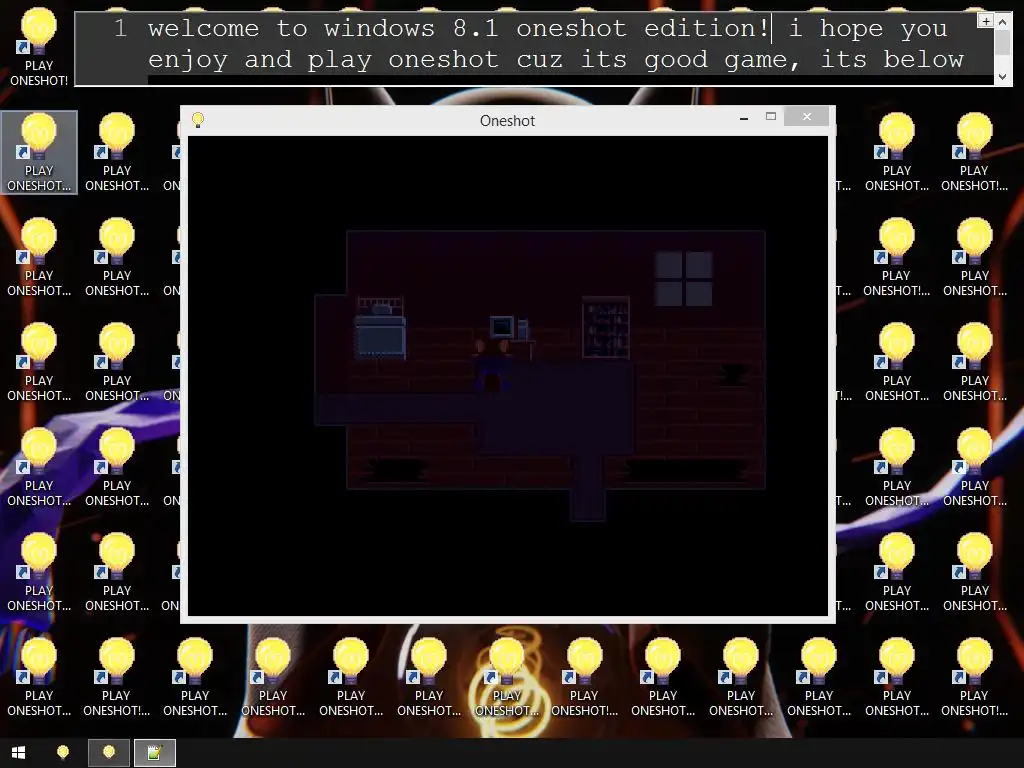Open the ninth shortcut in the bottom desktop row
1024x768 pixels.
[x=663, y=677]
